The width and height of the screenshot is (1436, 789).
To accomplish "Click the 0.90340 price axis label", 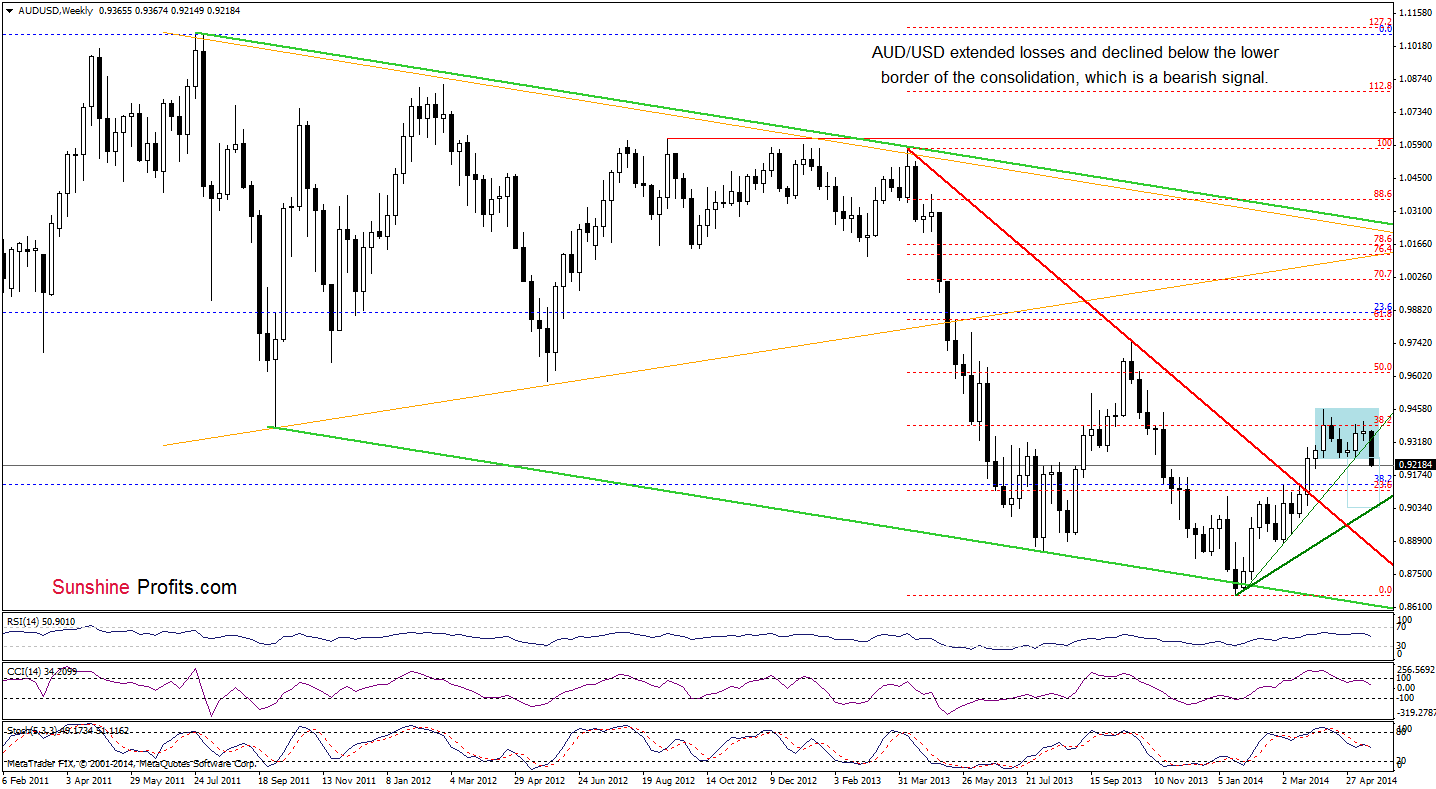I will 1414,508.
